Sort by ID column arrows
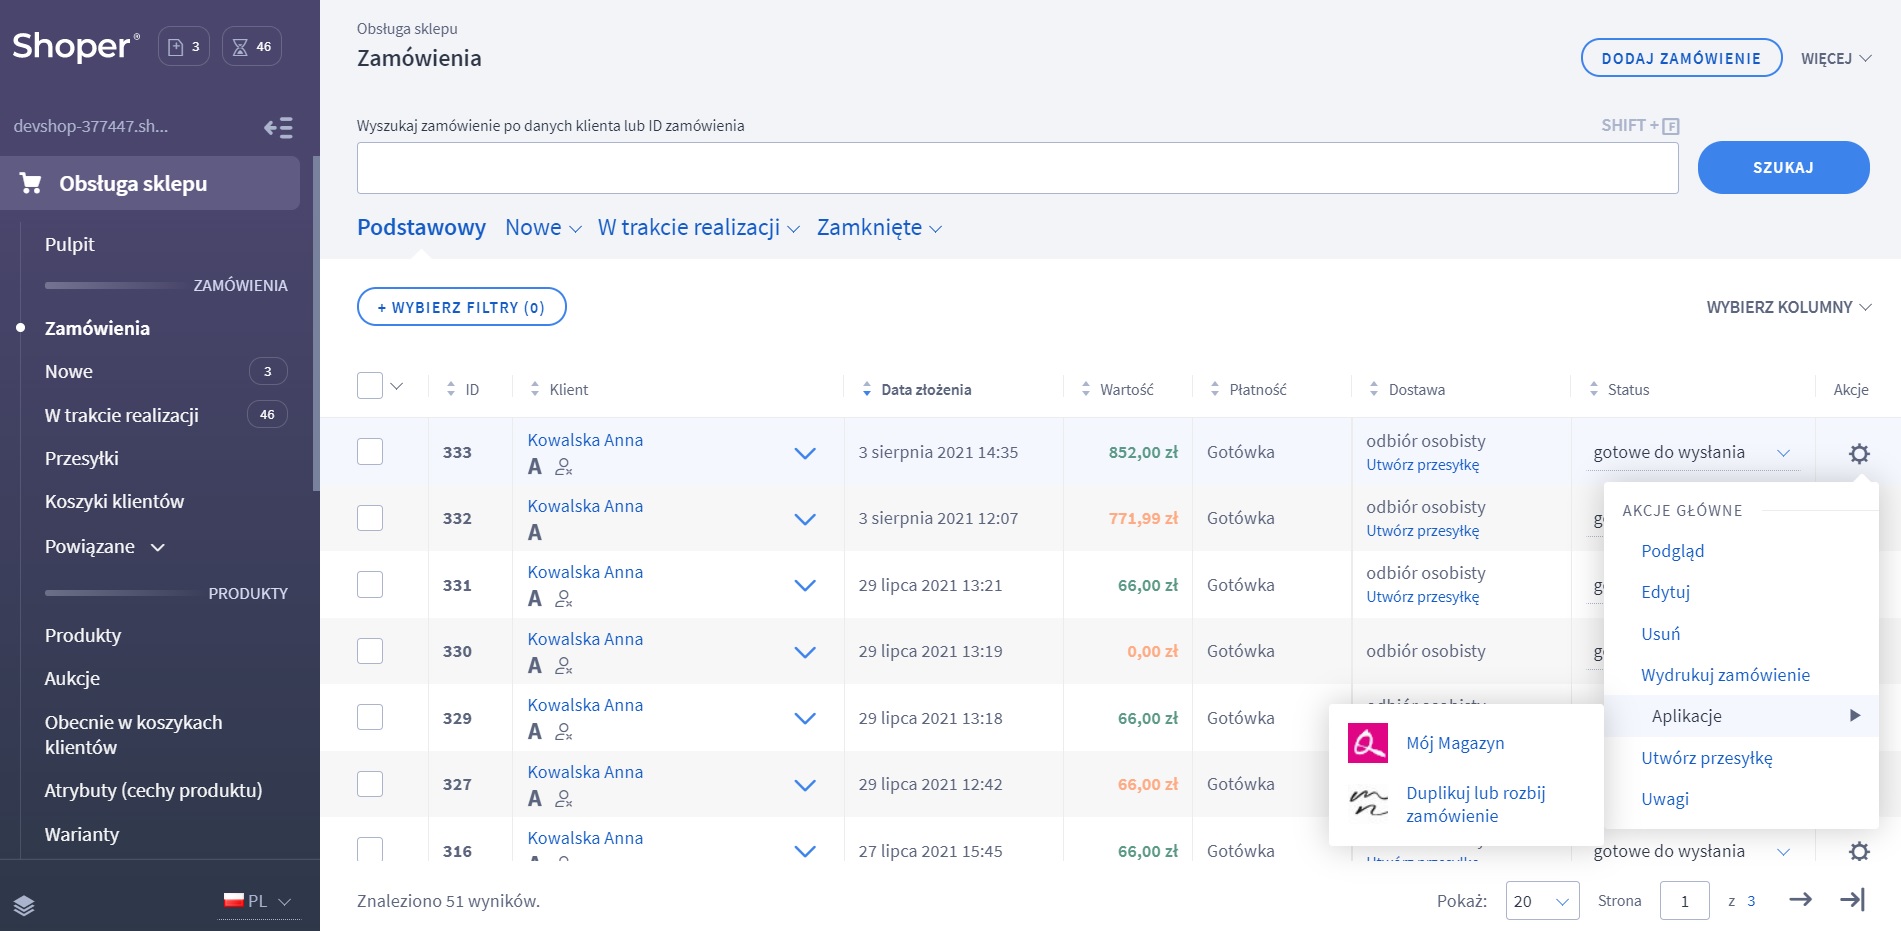 click(451, 389)
